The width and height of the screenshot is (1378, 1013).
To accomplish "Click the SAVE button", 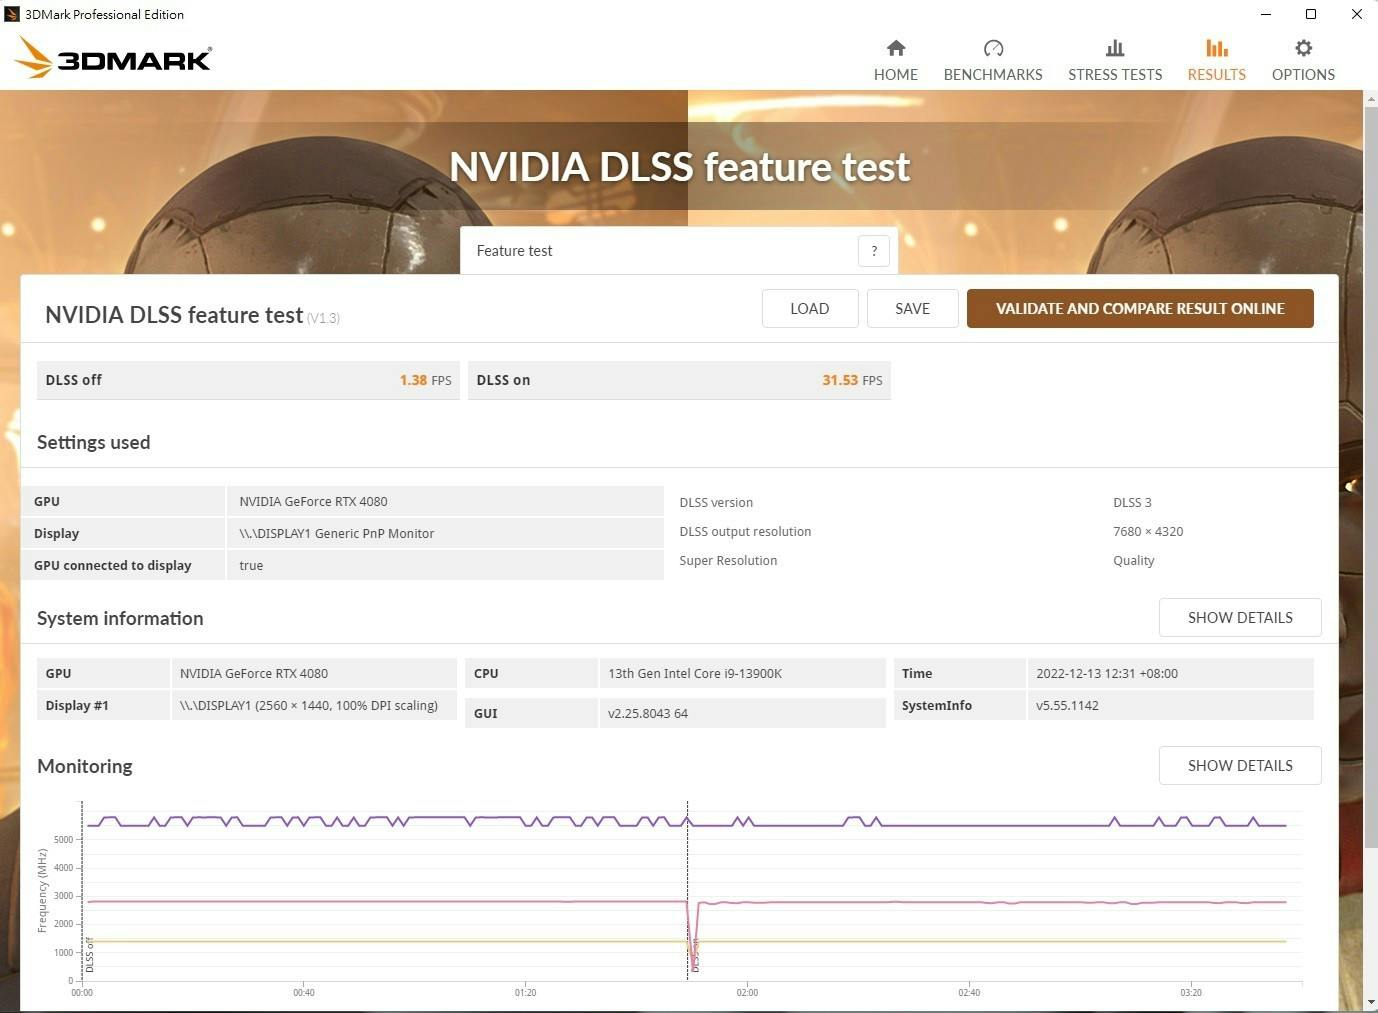I will 912,309.
